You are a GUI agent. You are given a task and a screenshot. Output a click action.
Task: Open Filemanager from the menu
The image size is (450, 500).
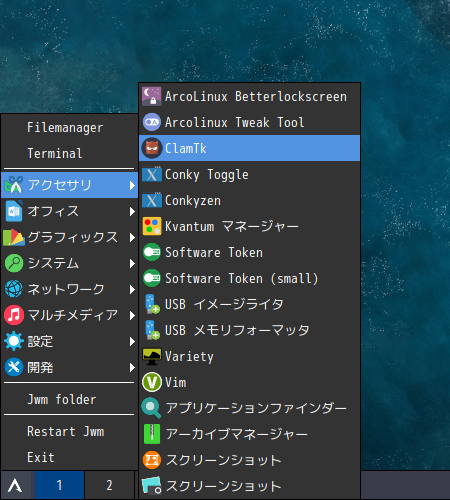[x=69, y=128]
